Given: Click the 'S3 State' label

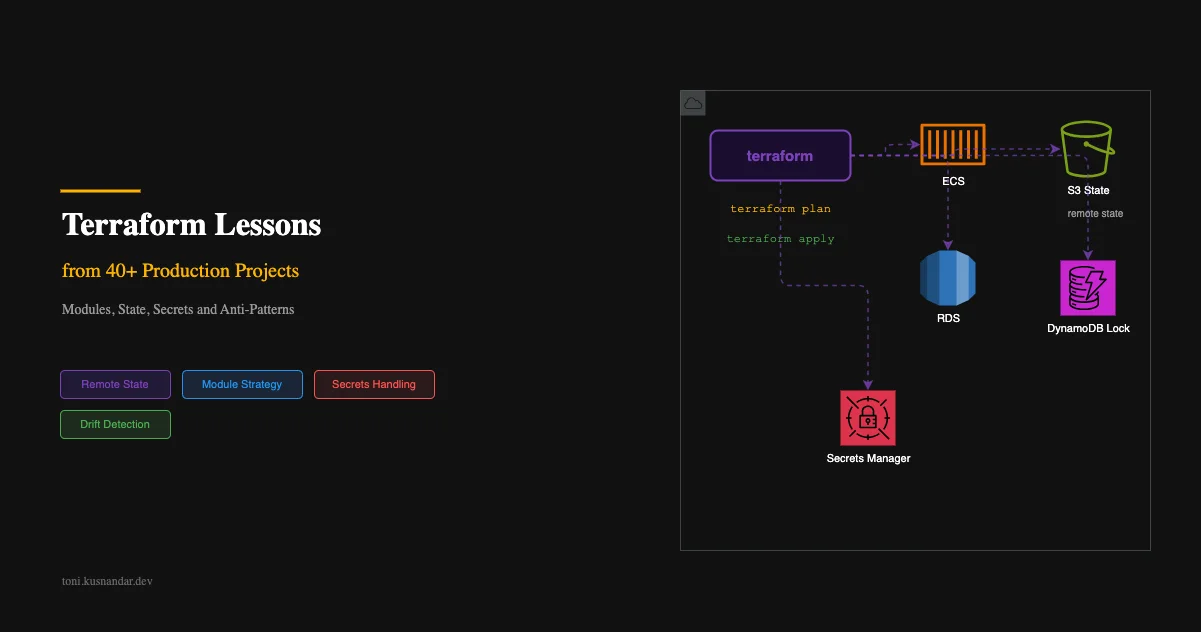Looking at the screenshot, I should click(1088, 190).
